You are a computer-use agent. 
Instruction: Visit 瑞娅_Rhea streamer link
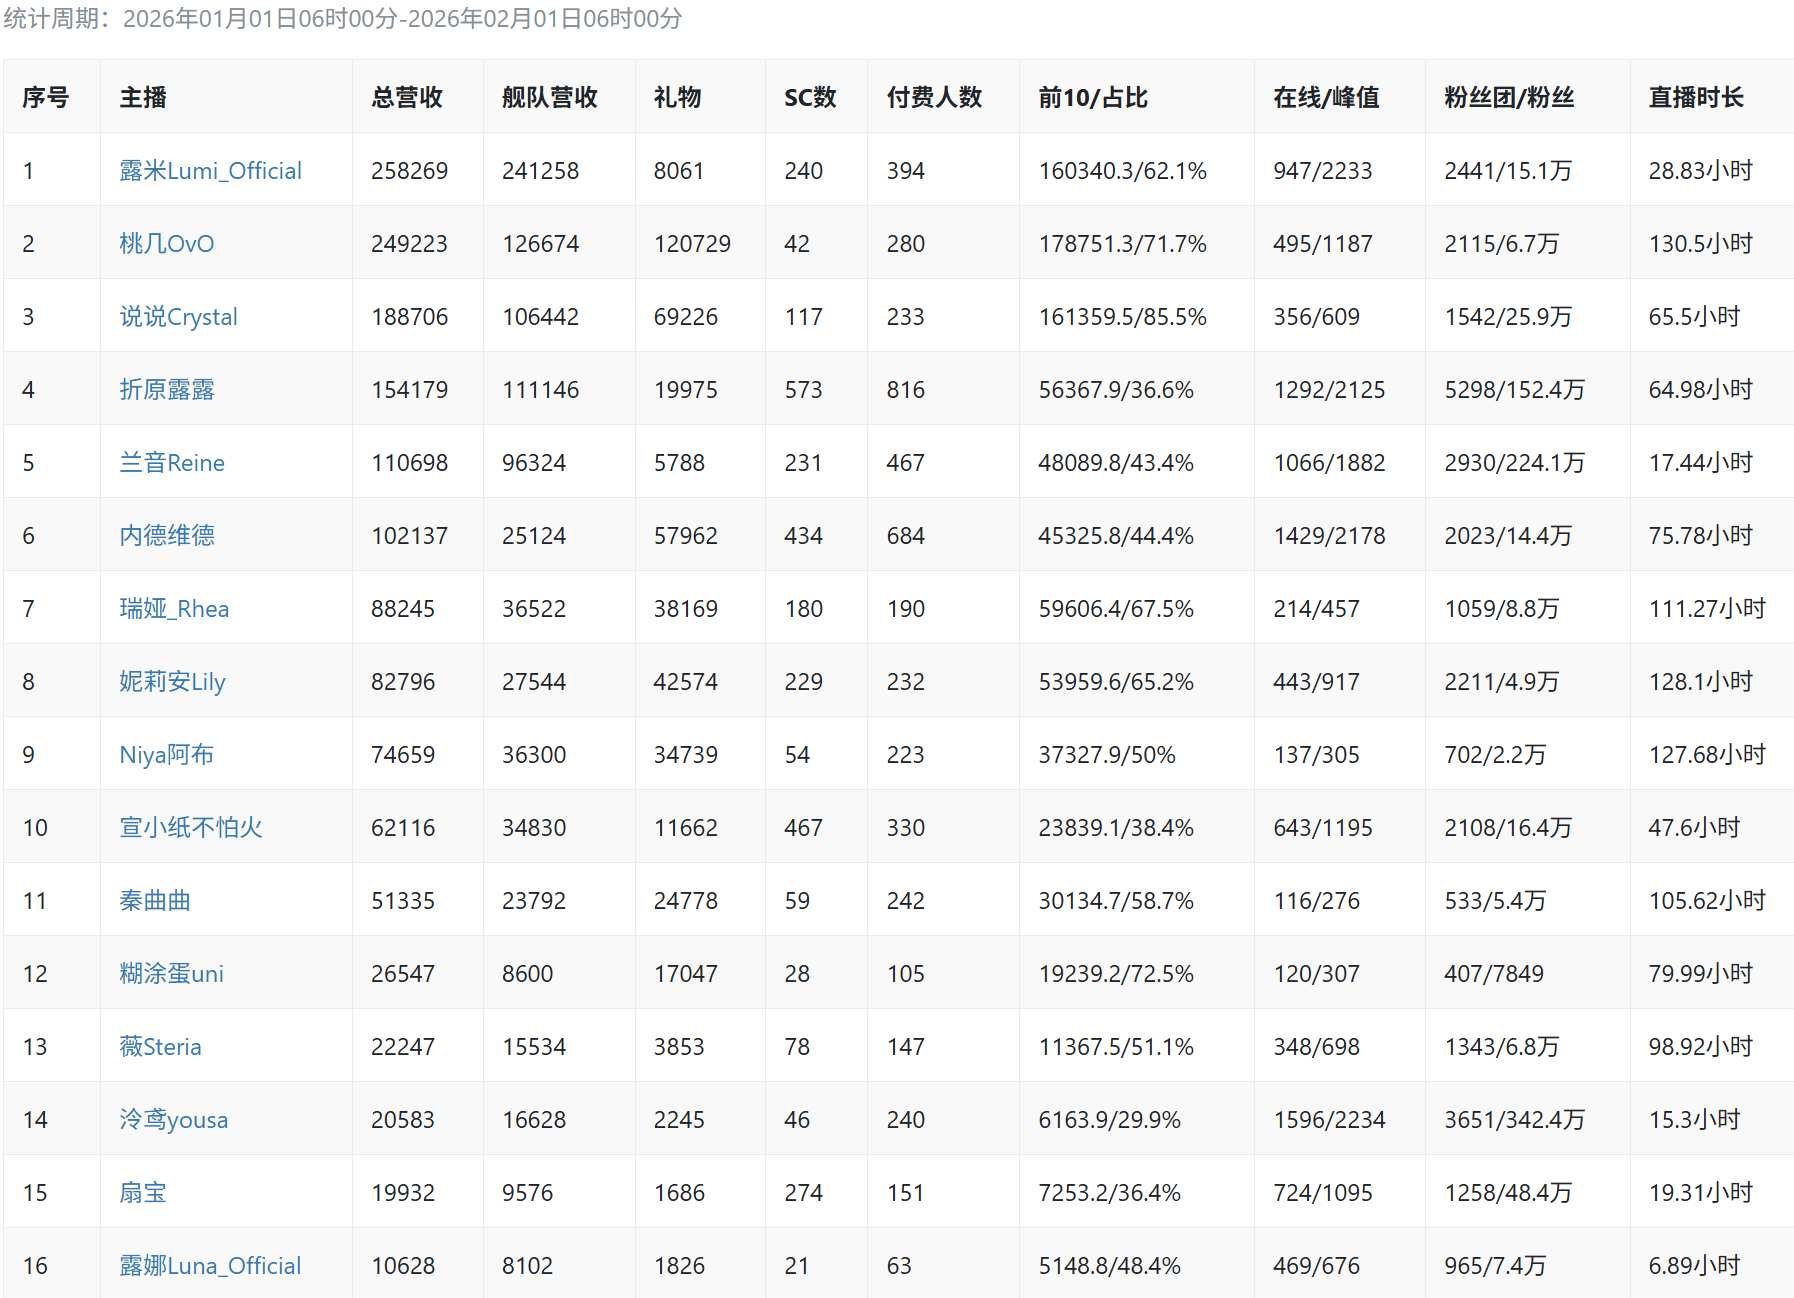pos(174,609)
